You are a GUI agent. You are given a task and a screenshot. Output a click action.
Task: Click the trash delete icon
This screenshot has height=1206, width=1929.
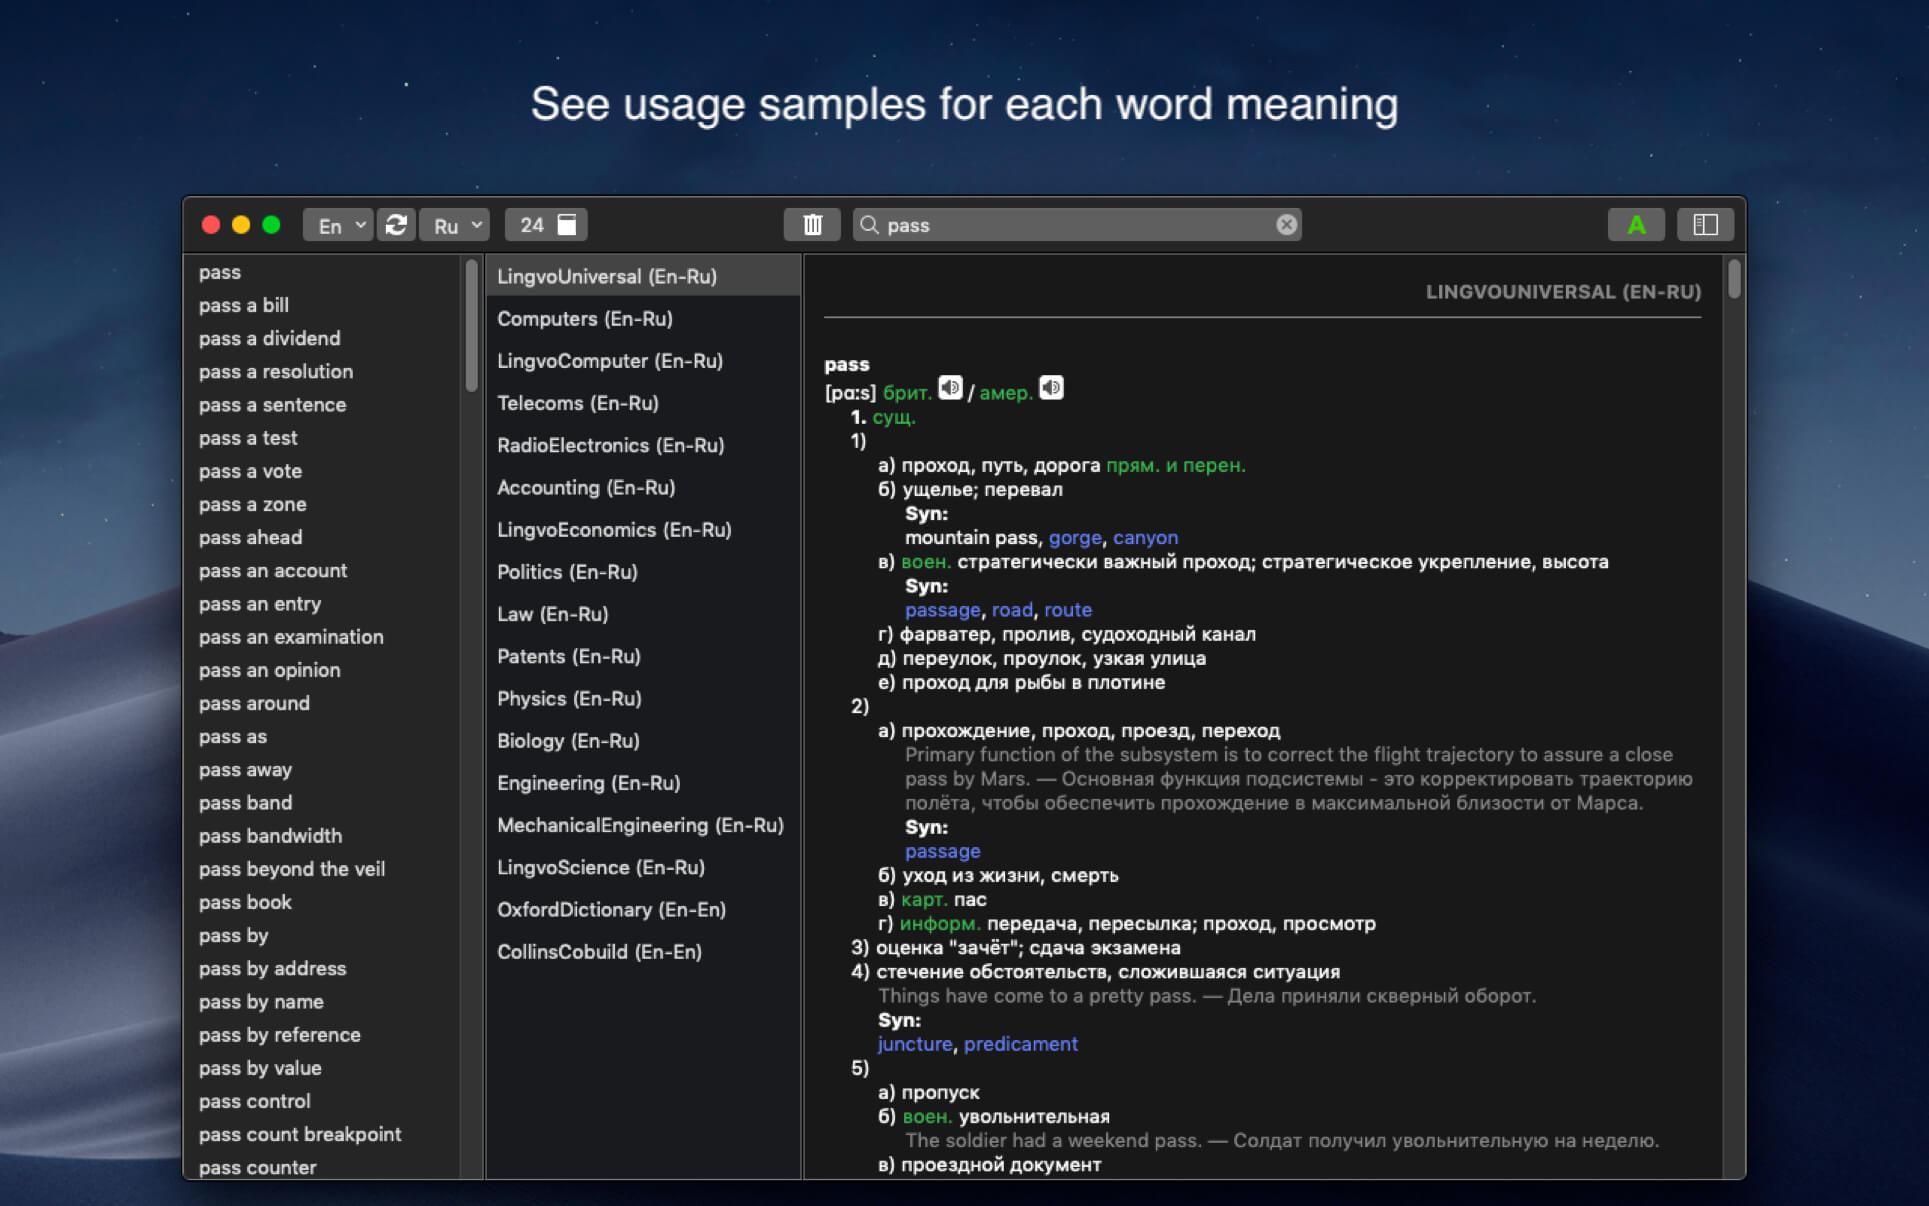[x=812, y=225]
